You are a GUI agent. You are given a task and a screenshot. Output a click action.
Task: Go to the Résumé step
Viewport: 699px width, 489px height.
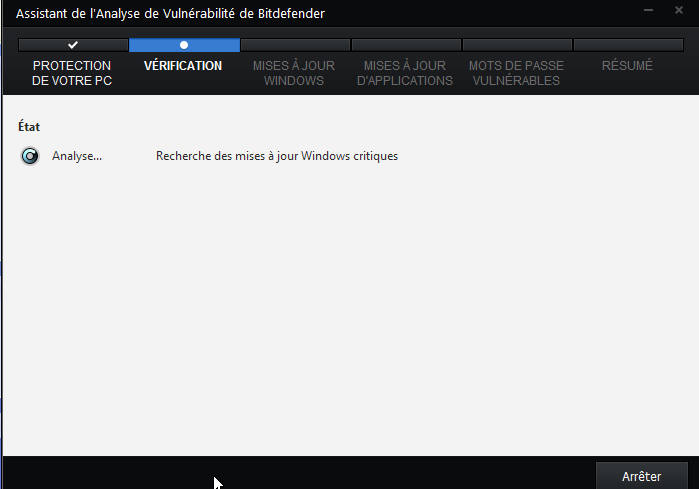tap(627, 66)
